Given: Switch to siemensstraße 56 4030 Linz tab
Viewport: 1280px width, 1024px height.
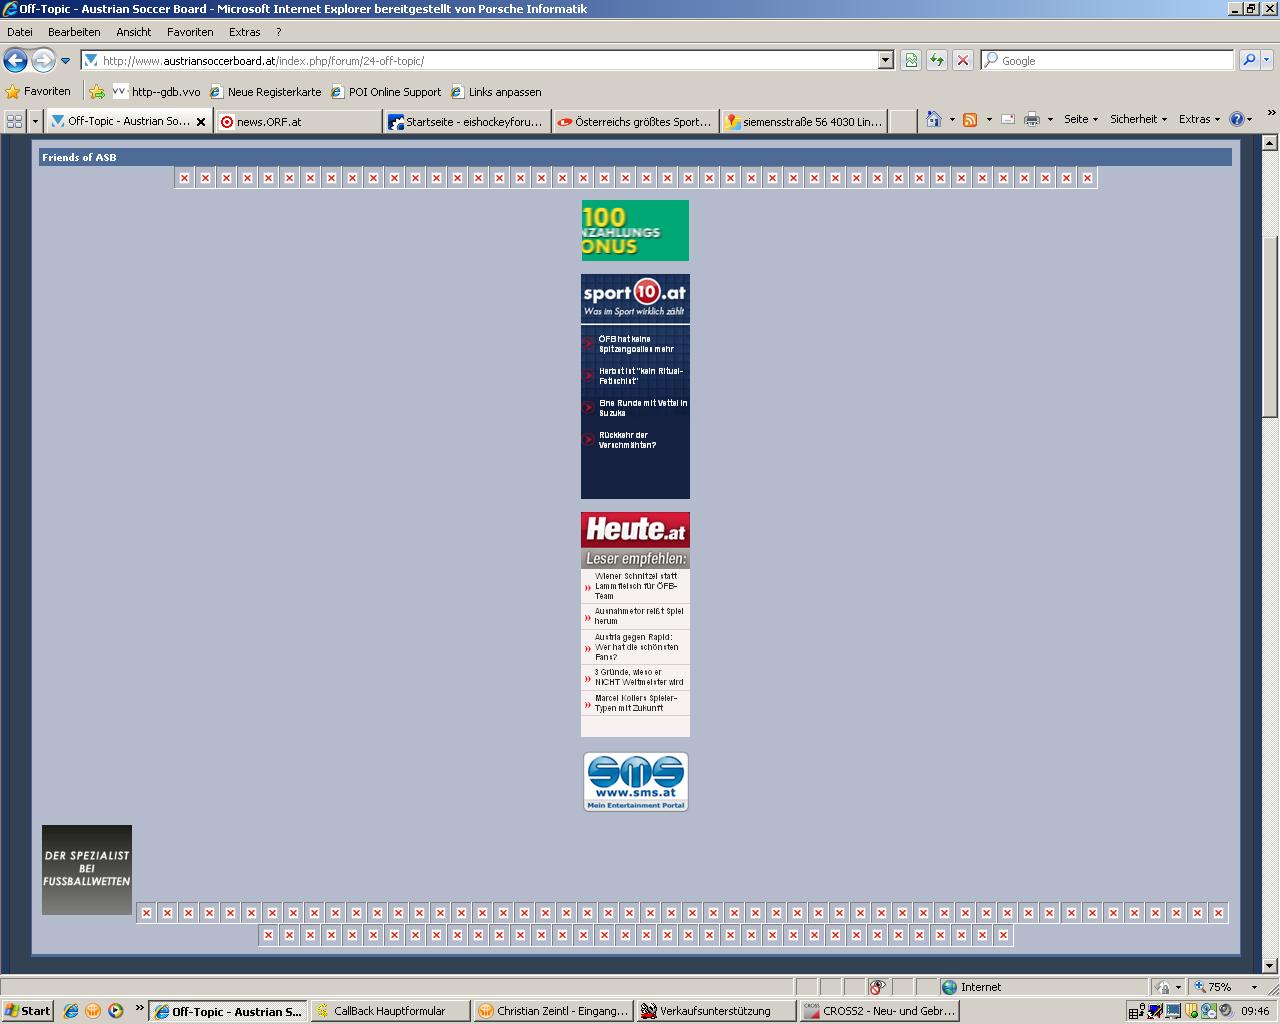Looking at the screenshot, I should pos(803,121).
